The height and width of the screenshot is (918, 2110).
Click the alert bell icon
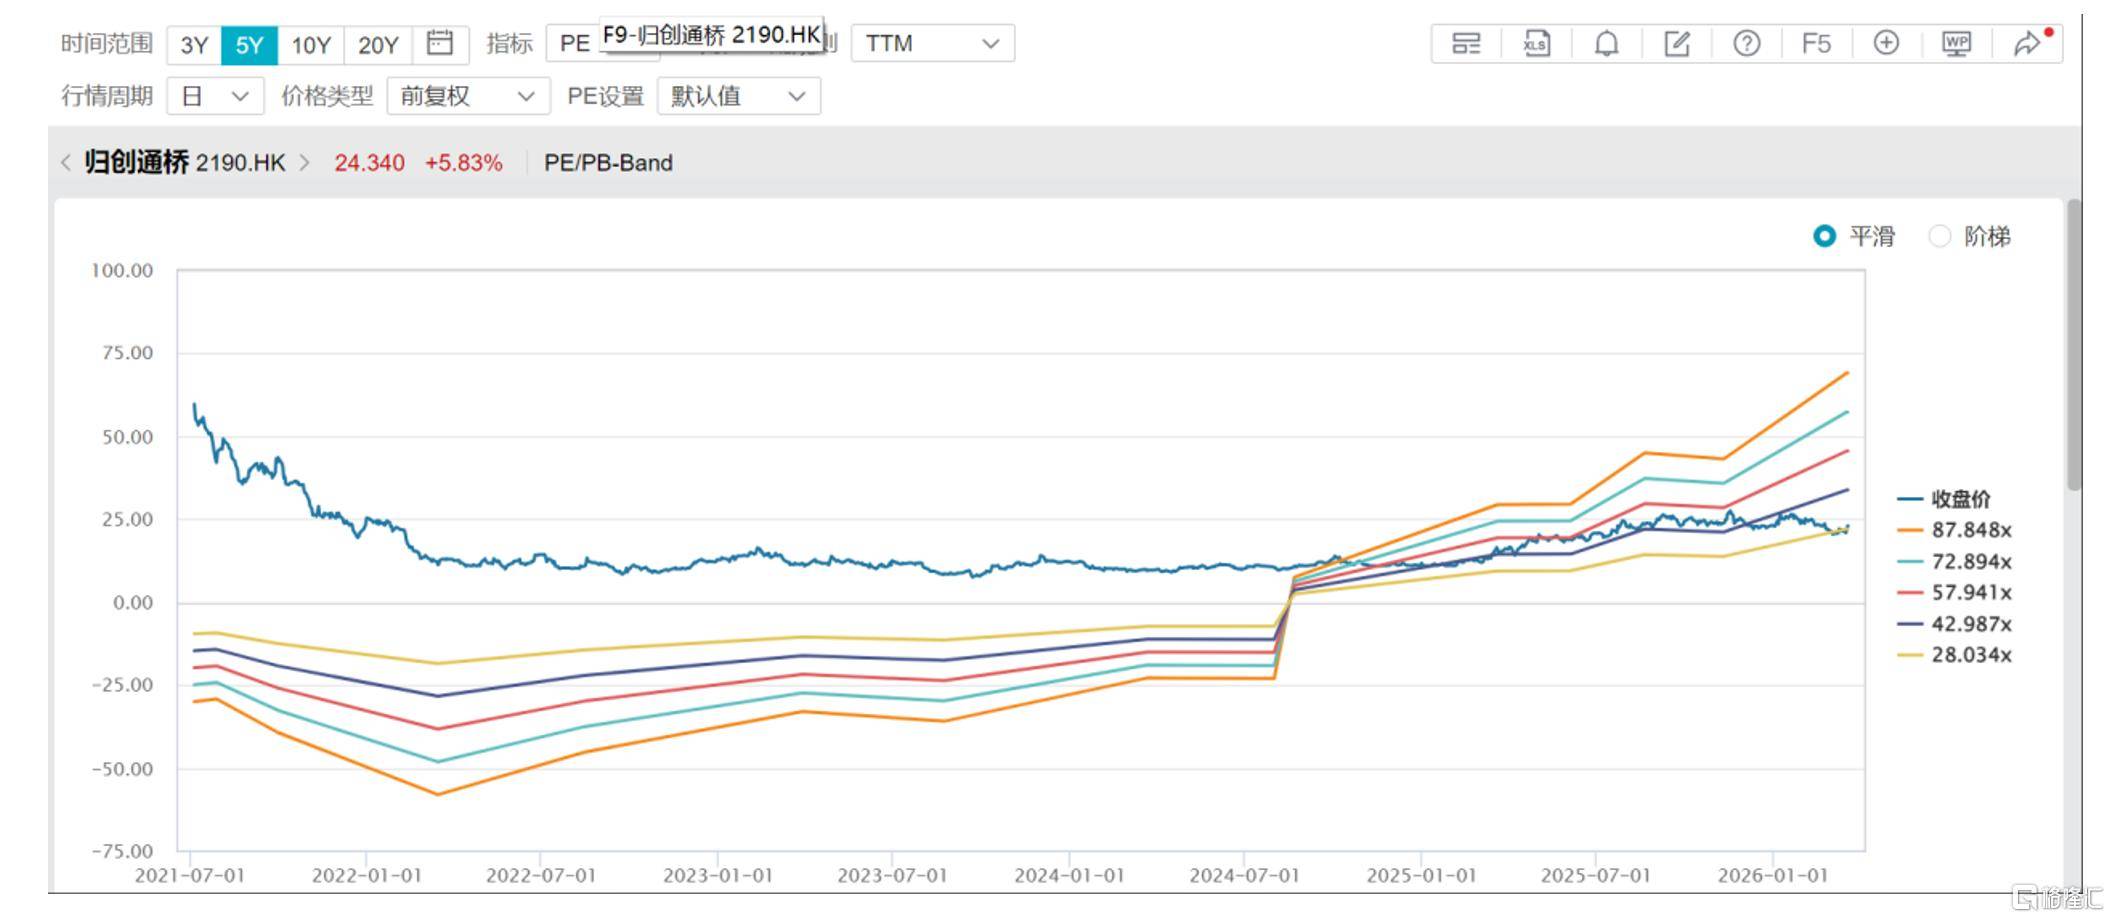click(1606, 44)
